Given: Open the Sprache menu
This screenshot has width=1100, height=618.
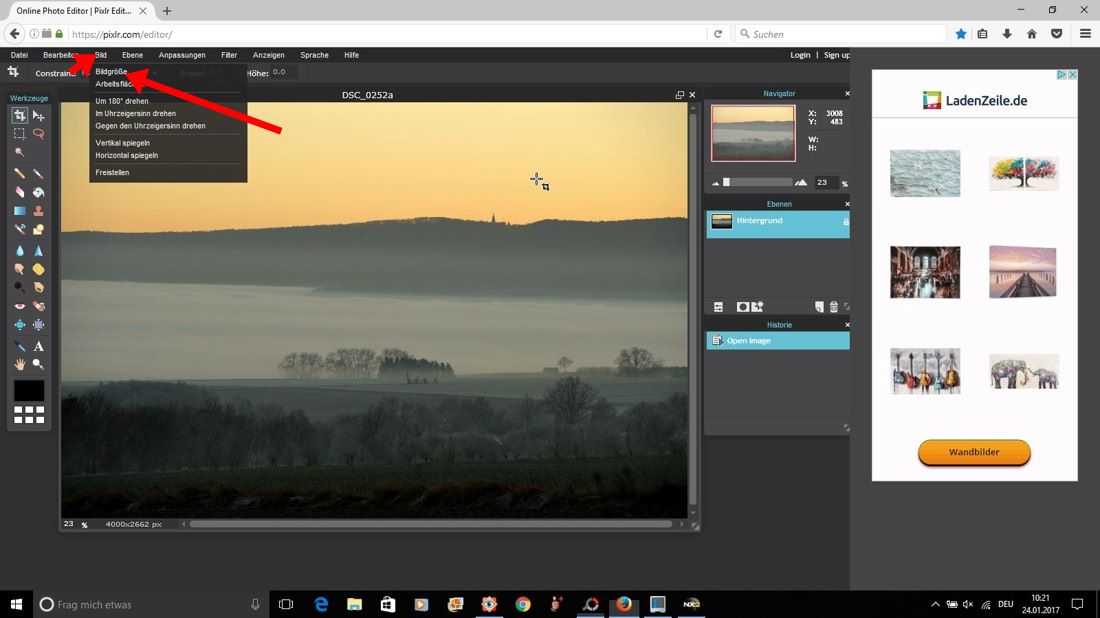Looking at the screenshot, I should pos(314,55).
